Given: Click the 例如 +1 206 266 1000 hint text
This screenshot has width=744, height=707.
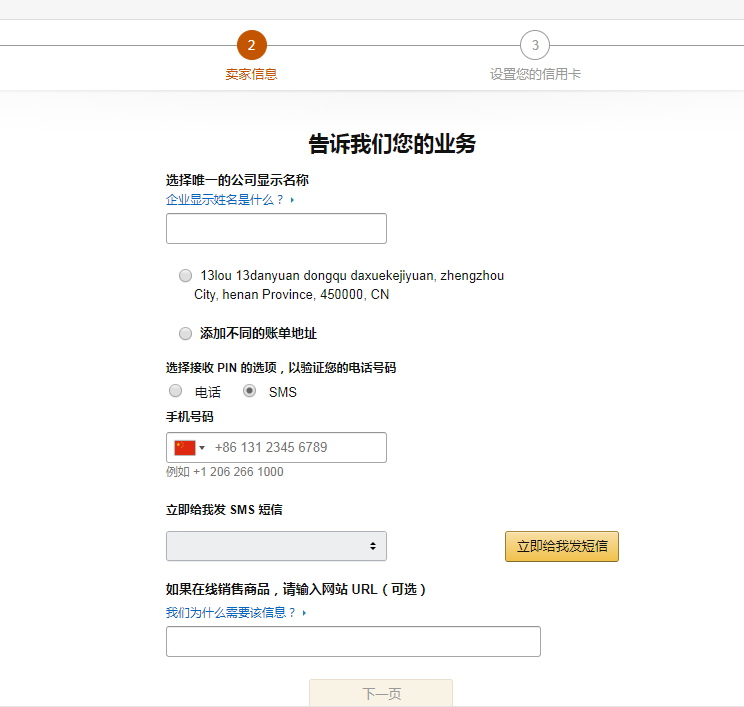Looking at the screenshot, I should 224,472.
